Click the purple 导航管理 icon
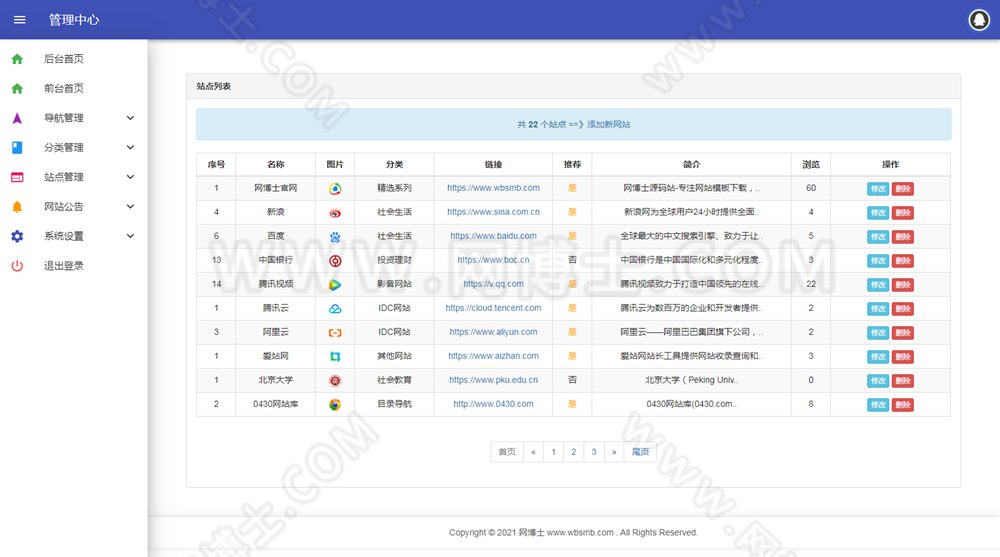 click(17, 118)
